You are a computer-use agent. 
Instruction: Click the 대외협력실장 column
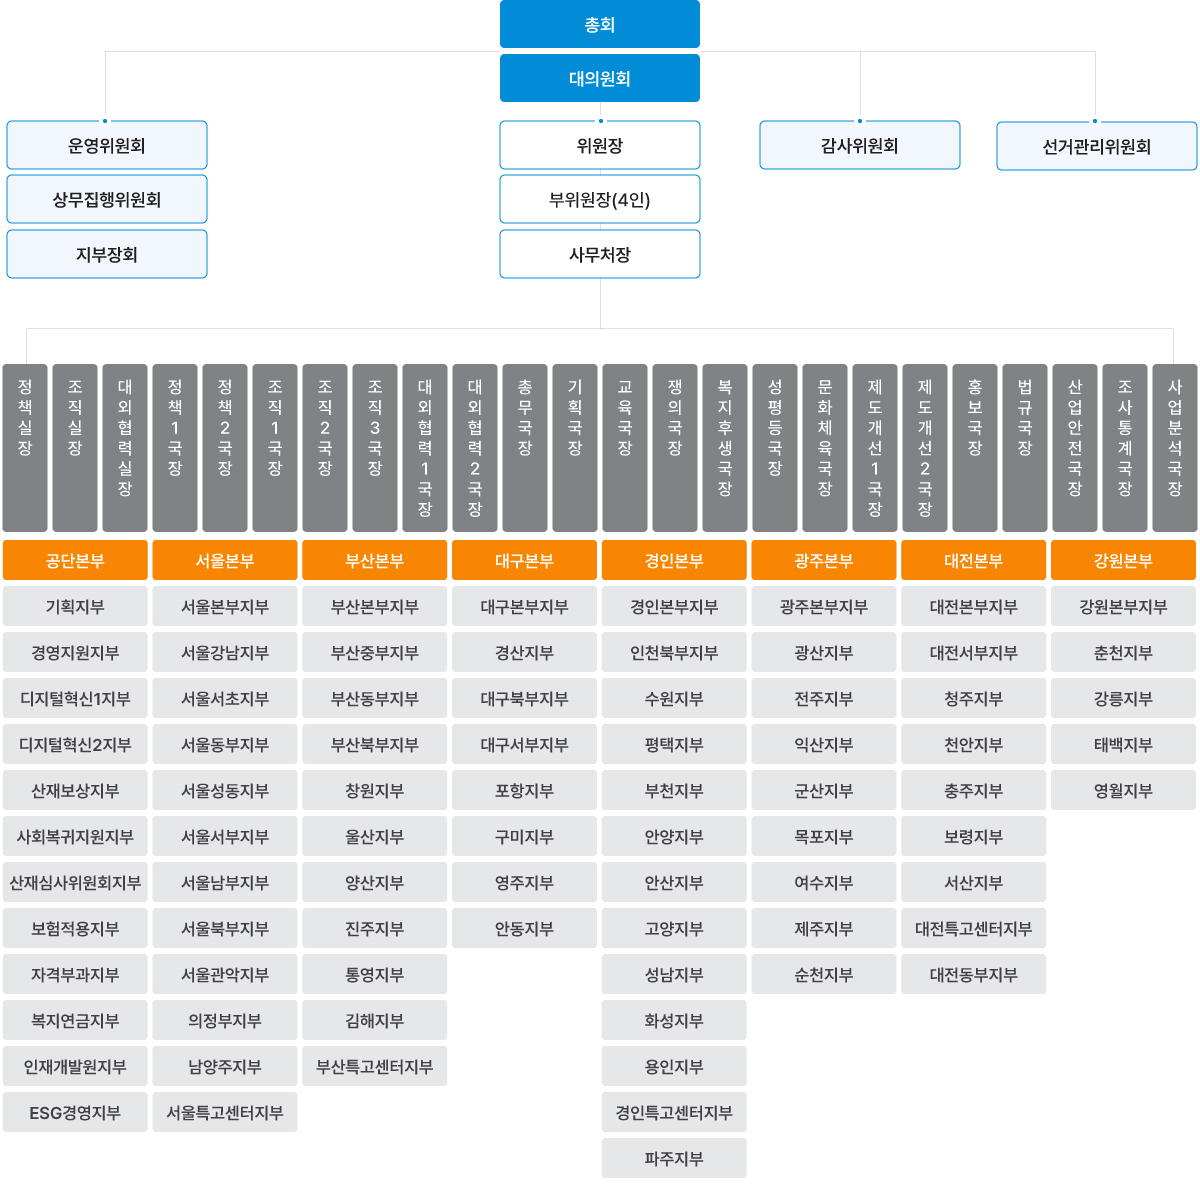pos(125,448)
